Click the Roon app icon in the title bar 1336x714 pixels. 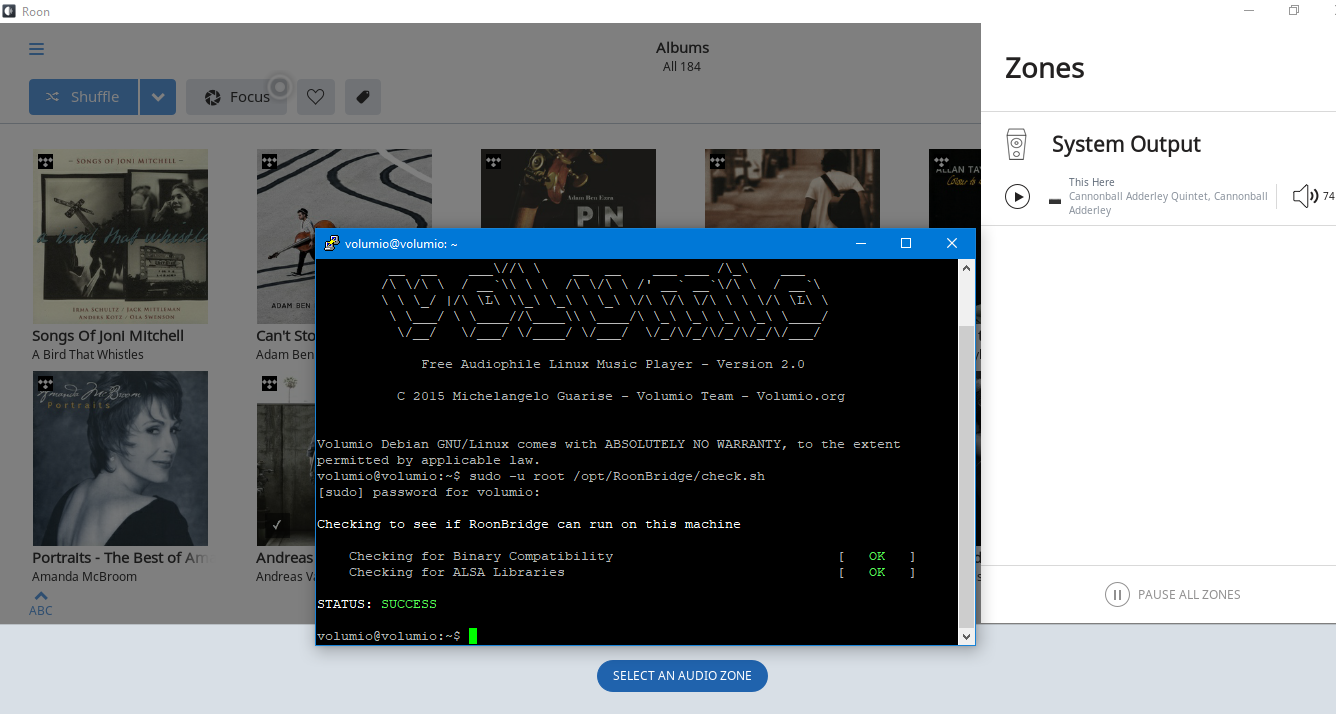pos(9,11)
